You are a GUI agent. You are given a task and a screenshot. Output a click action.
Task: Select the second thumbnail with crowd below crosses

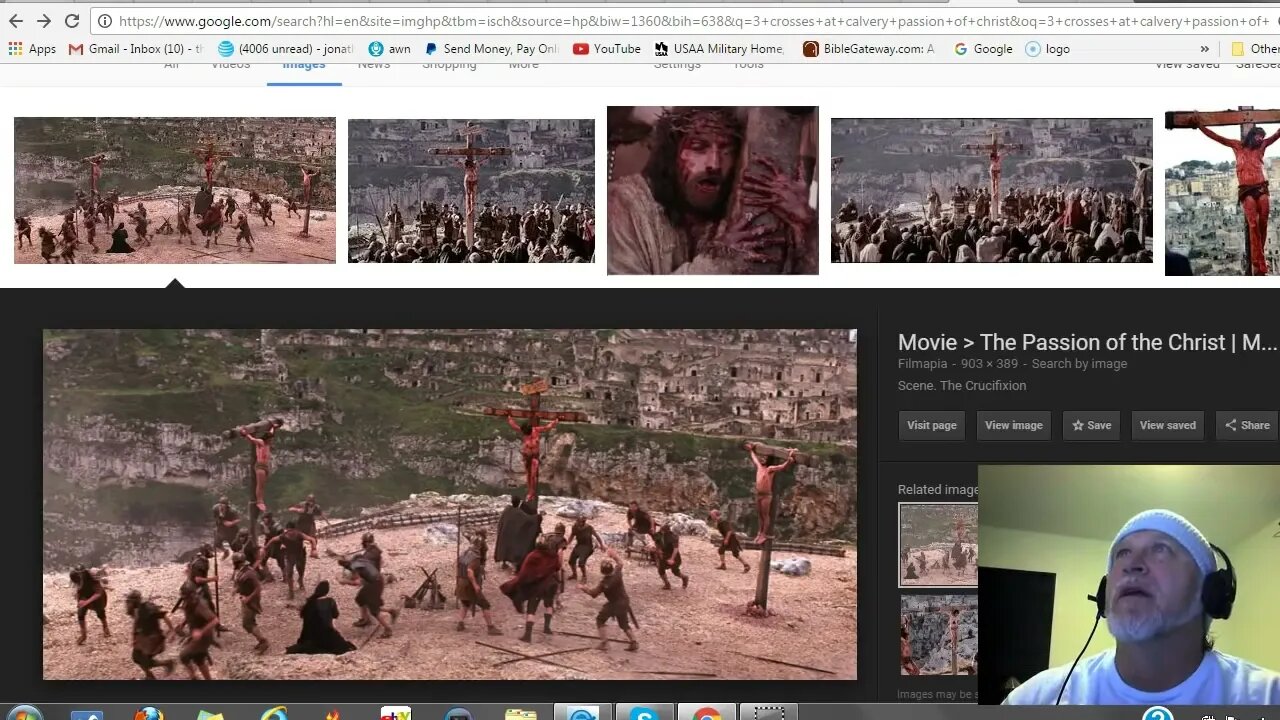[x=471, y=191]
